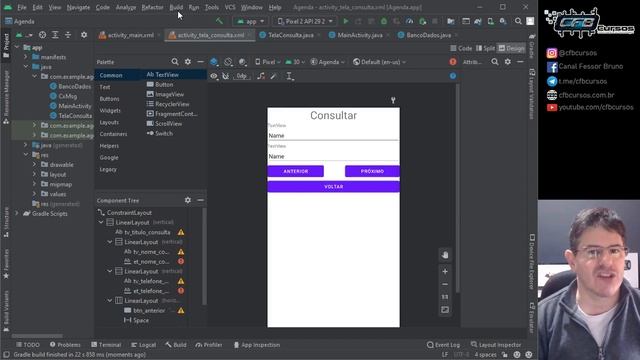
Task: Toggle View Options eye icon
Action: coord(214,76)
